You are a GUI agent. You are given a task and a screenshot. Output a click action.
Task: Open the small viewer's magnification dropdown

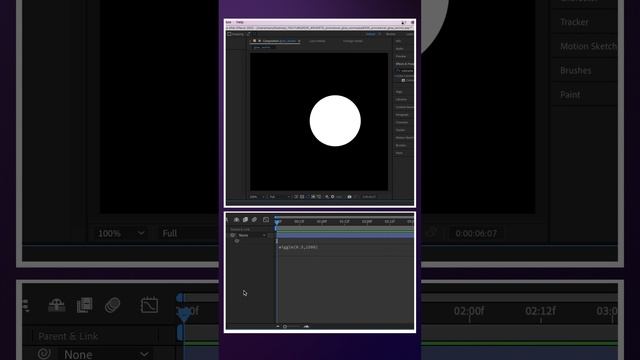(257, 197)
